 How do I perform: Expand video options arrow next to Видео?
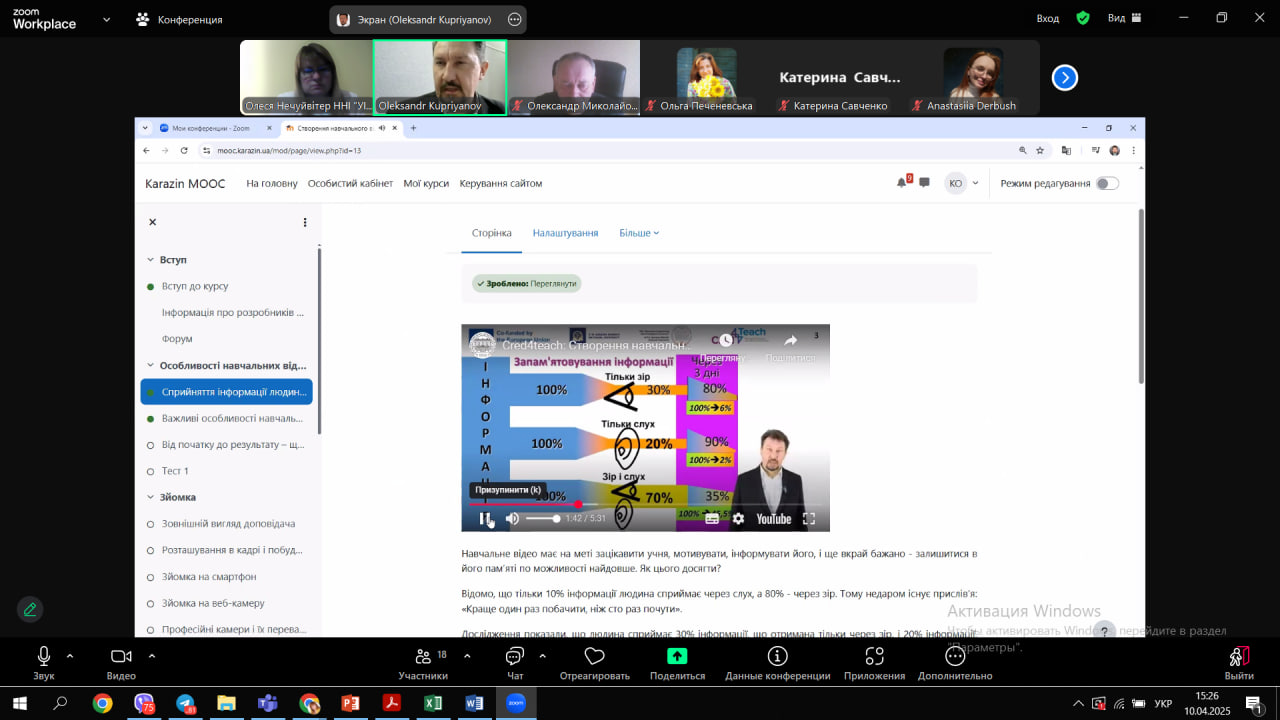click(x=152, y=656)
